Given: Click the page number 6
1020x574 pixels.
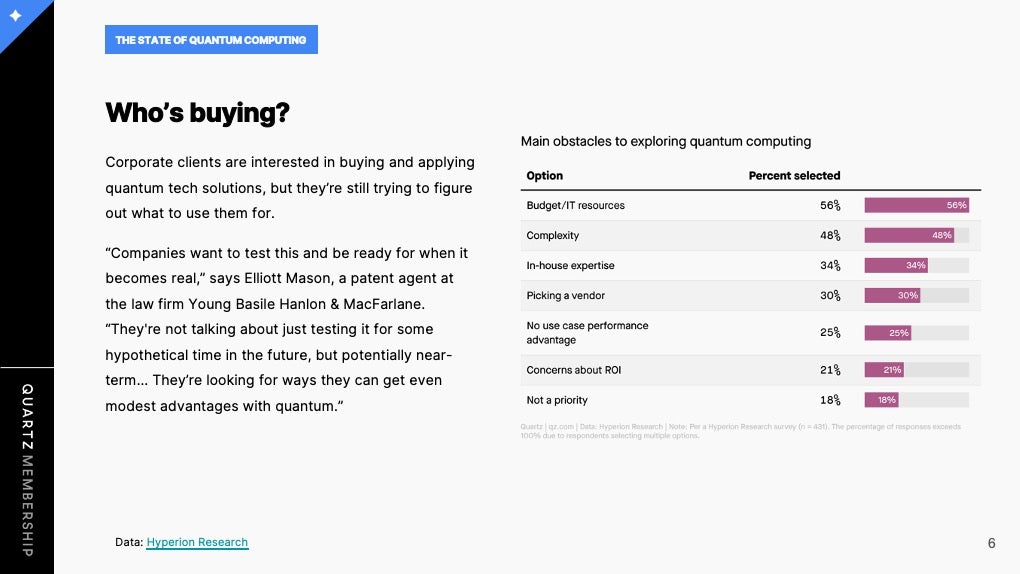Looking at the screenshot, I should click(x=991, y=543).
